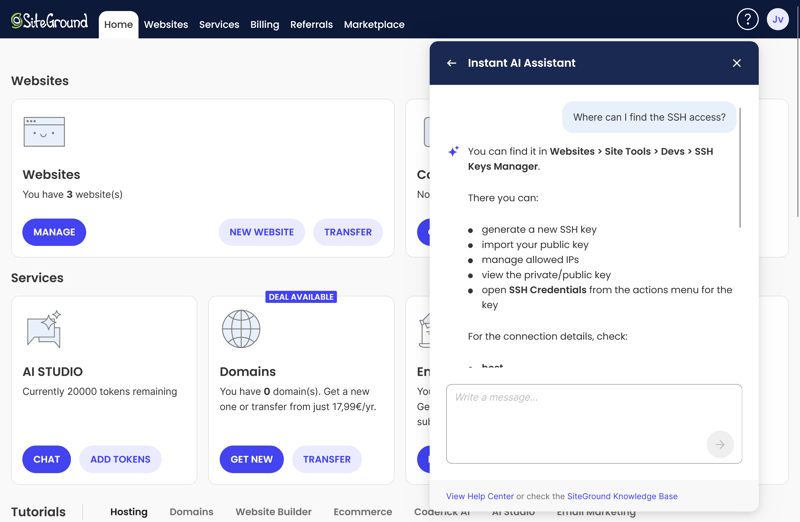This screenshot has width=800, height=522.
Task: Focus the Write a message input field
Action: (x=594, y=424)
